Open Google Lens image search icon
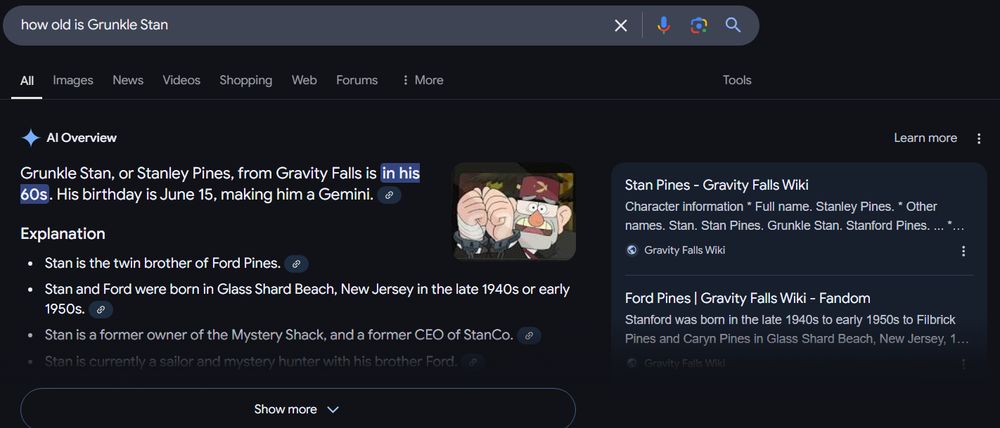This screenshot has height=428, width=1000. 699,26
